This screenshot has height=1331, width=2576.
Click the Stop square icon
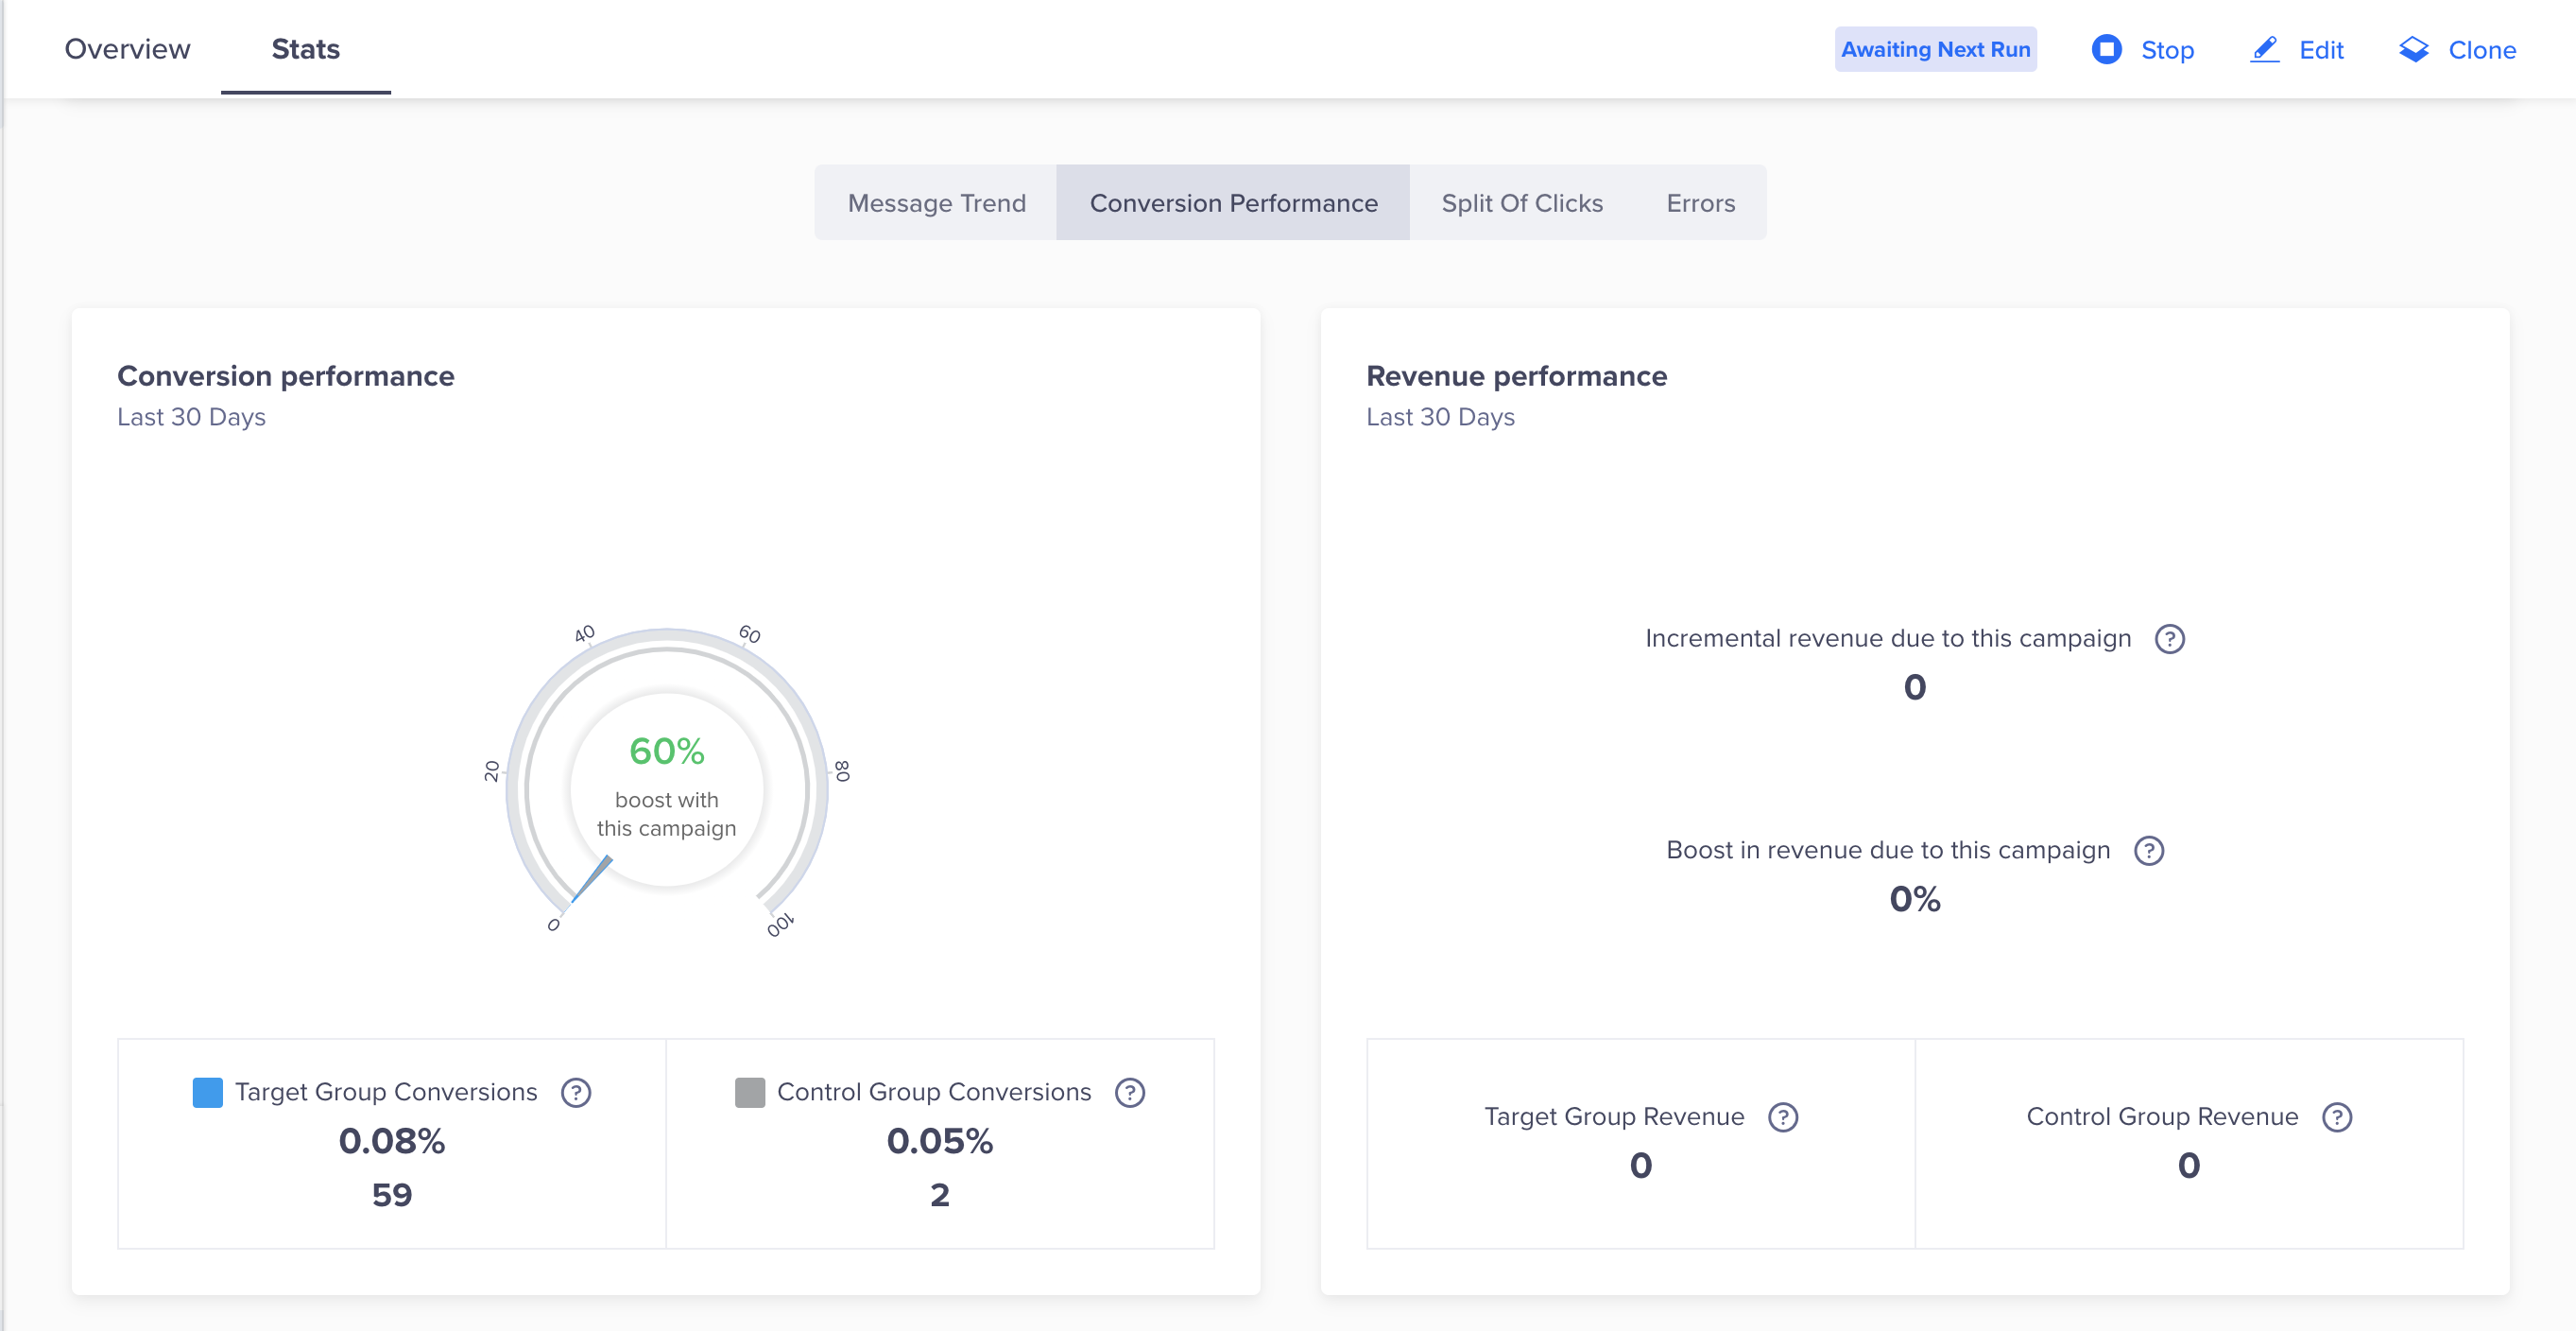[2107, 49]
